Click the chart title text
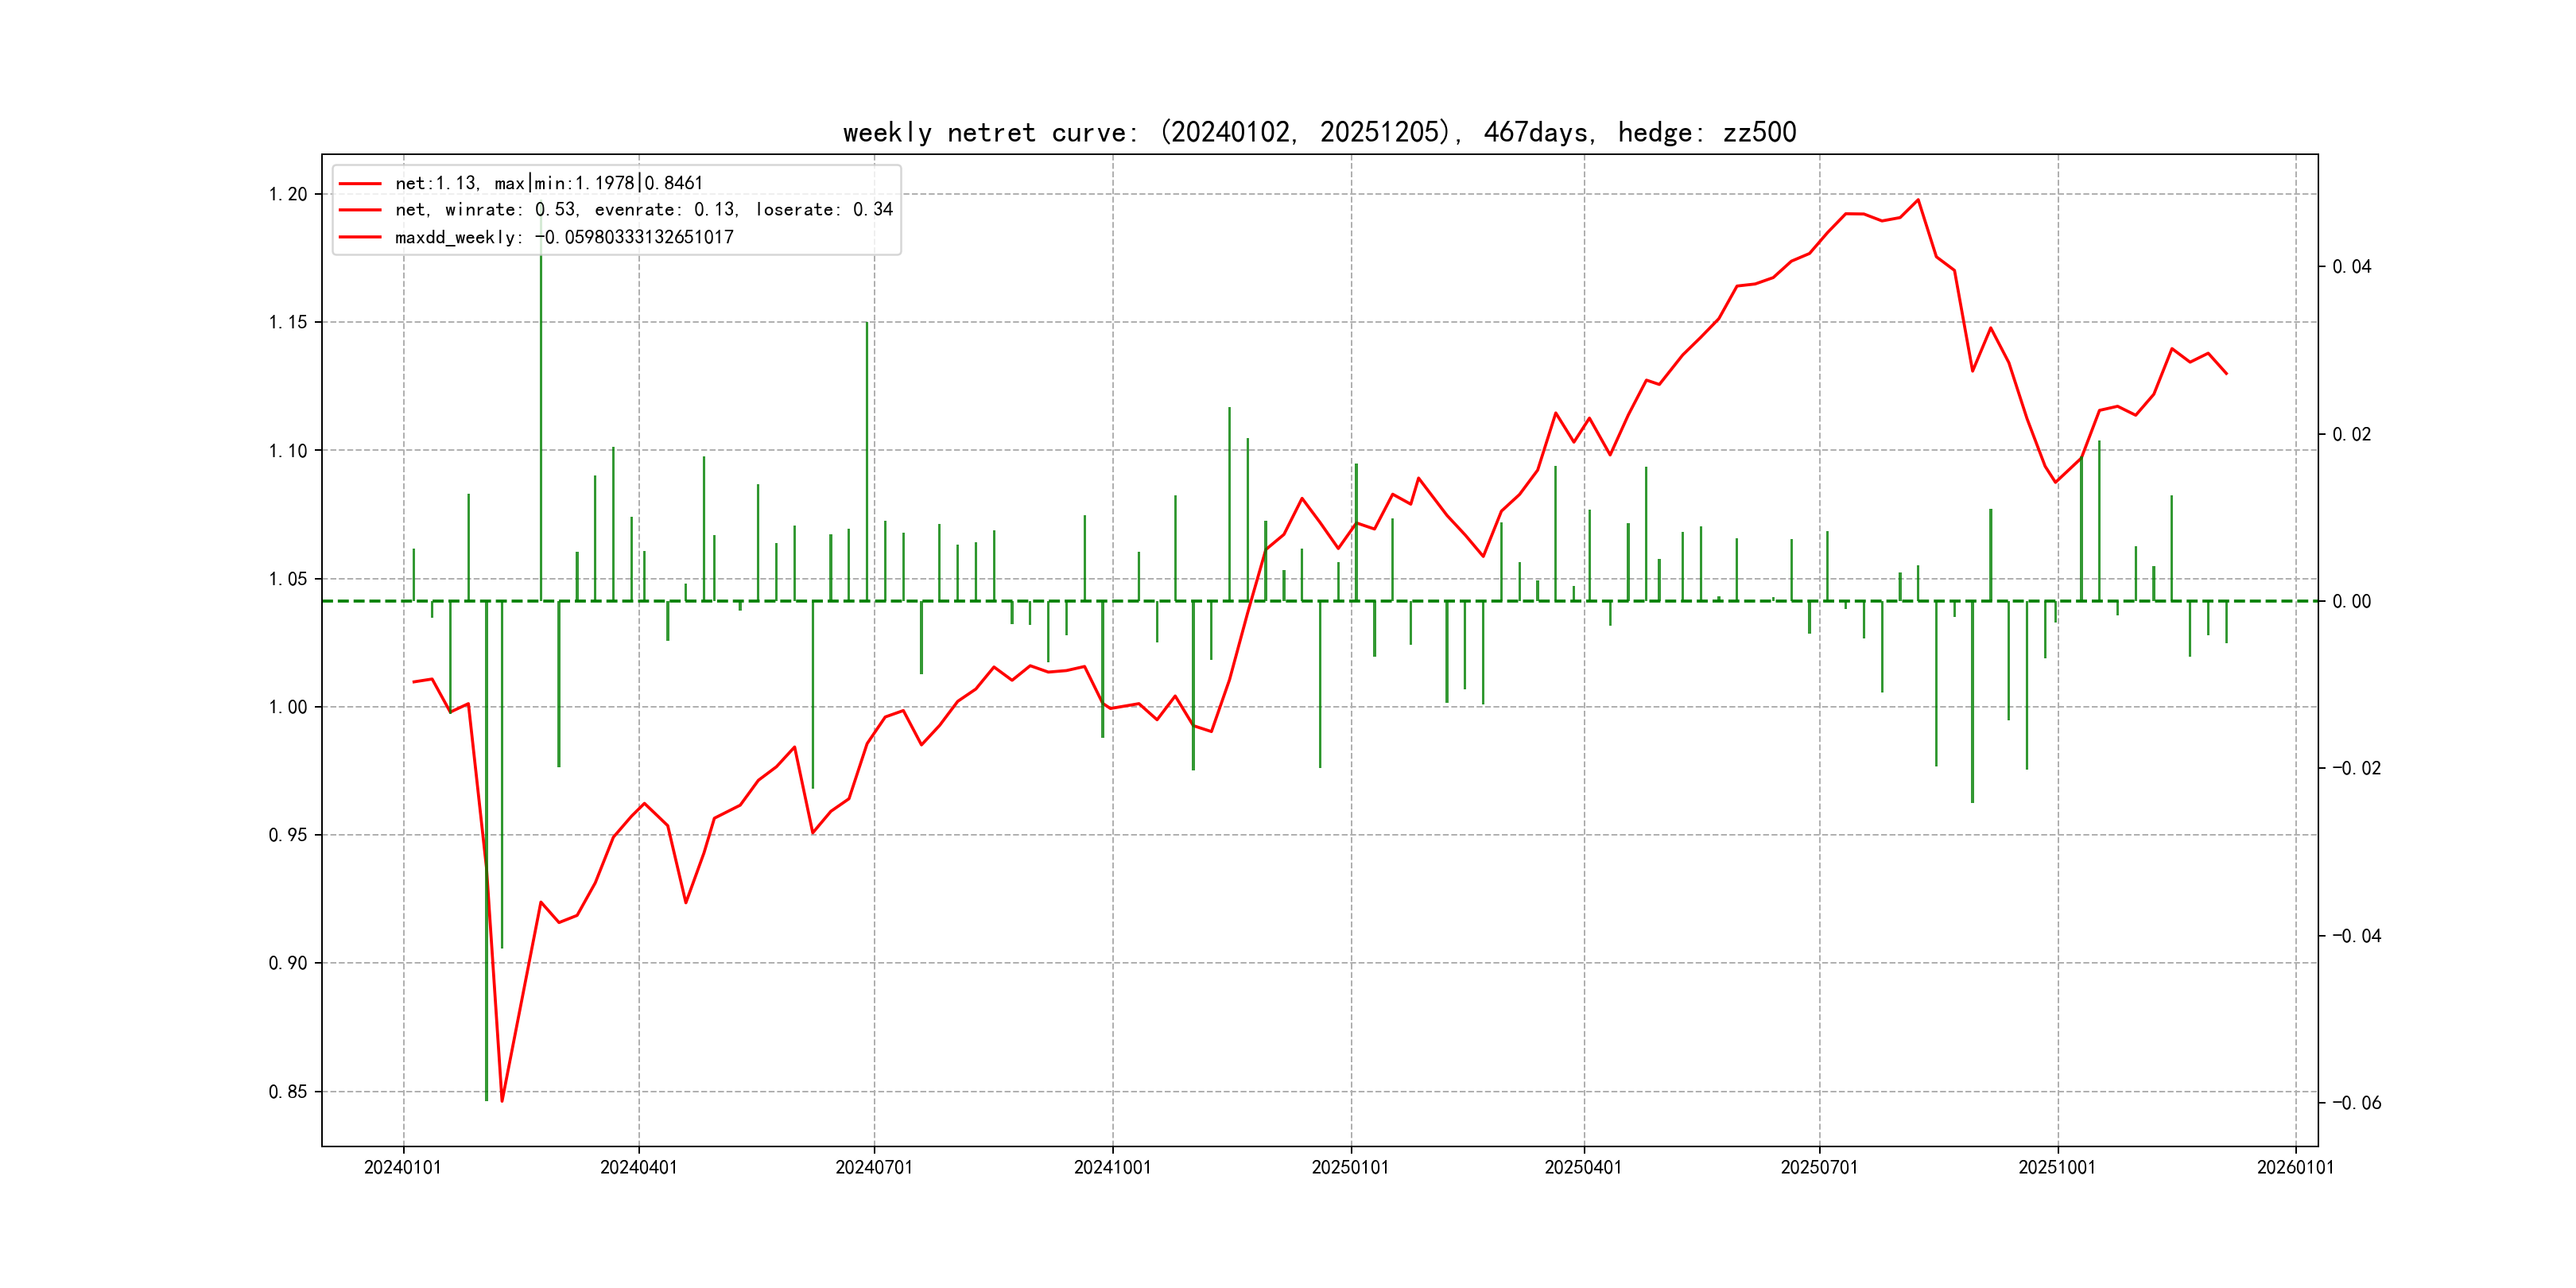 click(x=1319, y=132)
